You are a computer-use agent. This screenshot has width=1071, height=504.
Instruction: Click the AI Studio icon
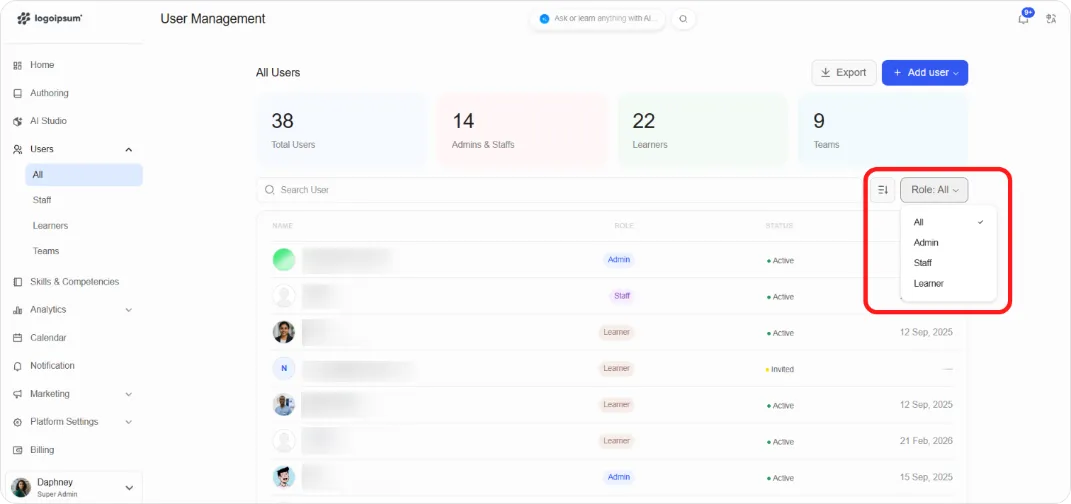(18, 122)
